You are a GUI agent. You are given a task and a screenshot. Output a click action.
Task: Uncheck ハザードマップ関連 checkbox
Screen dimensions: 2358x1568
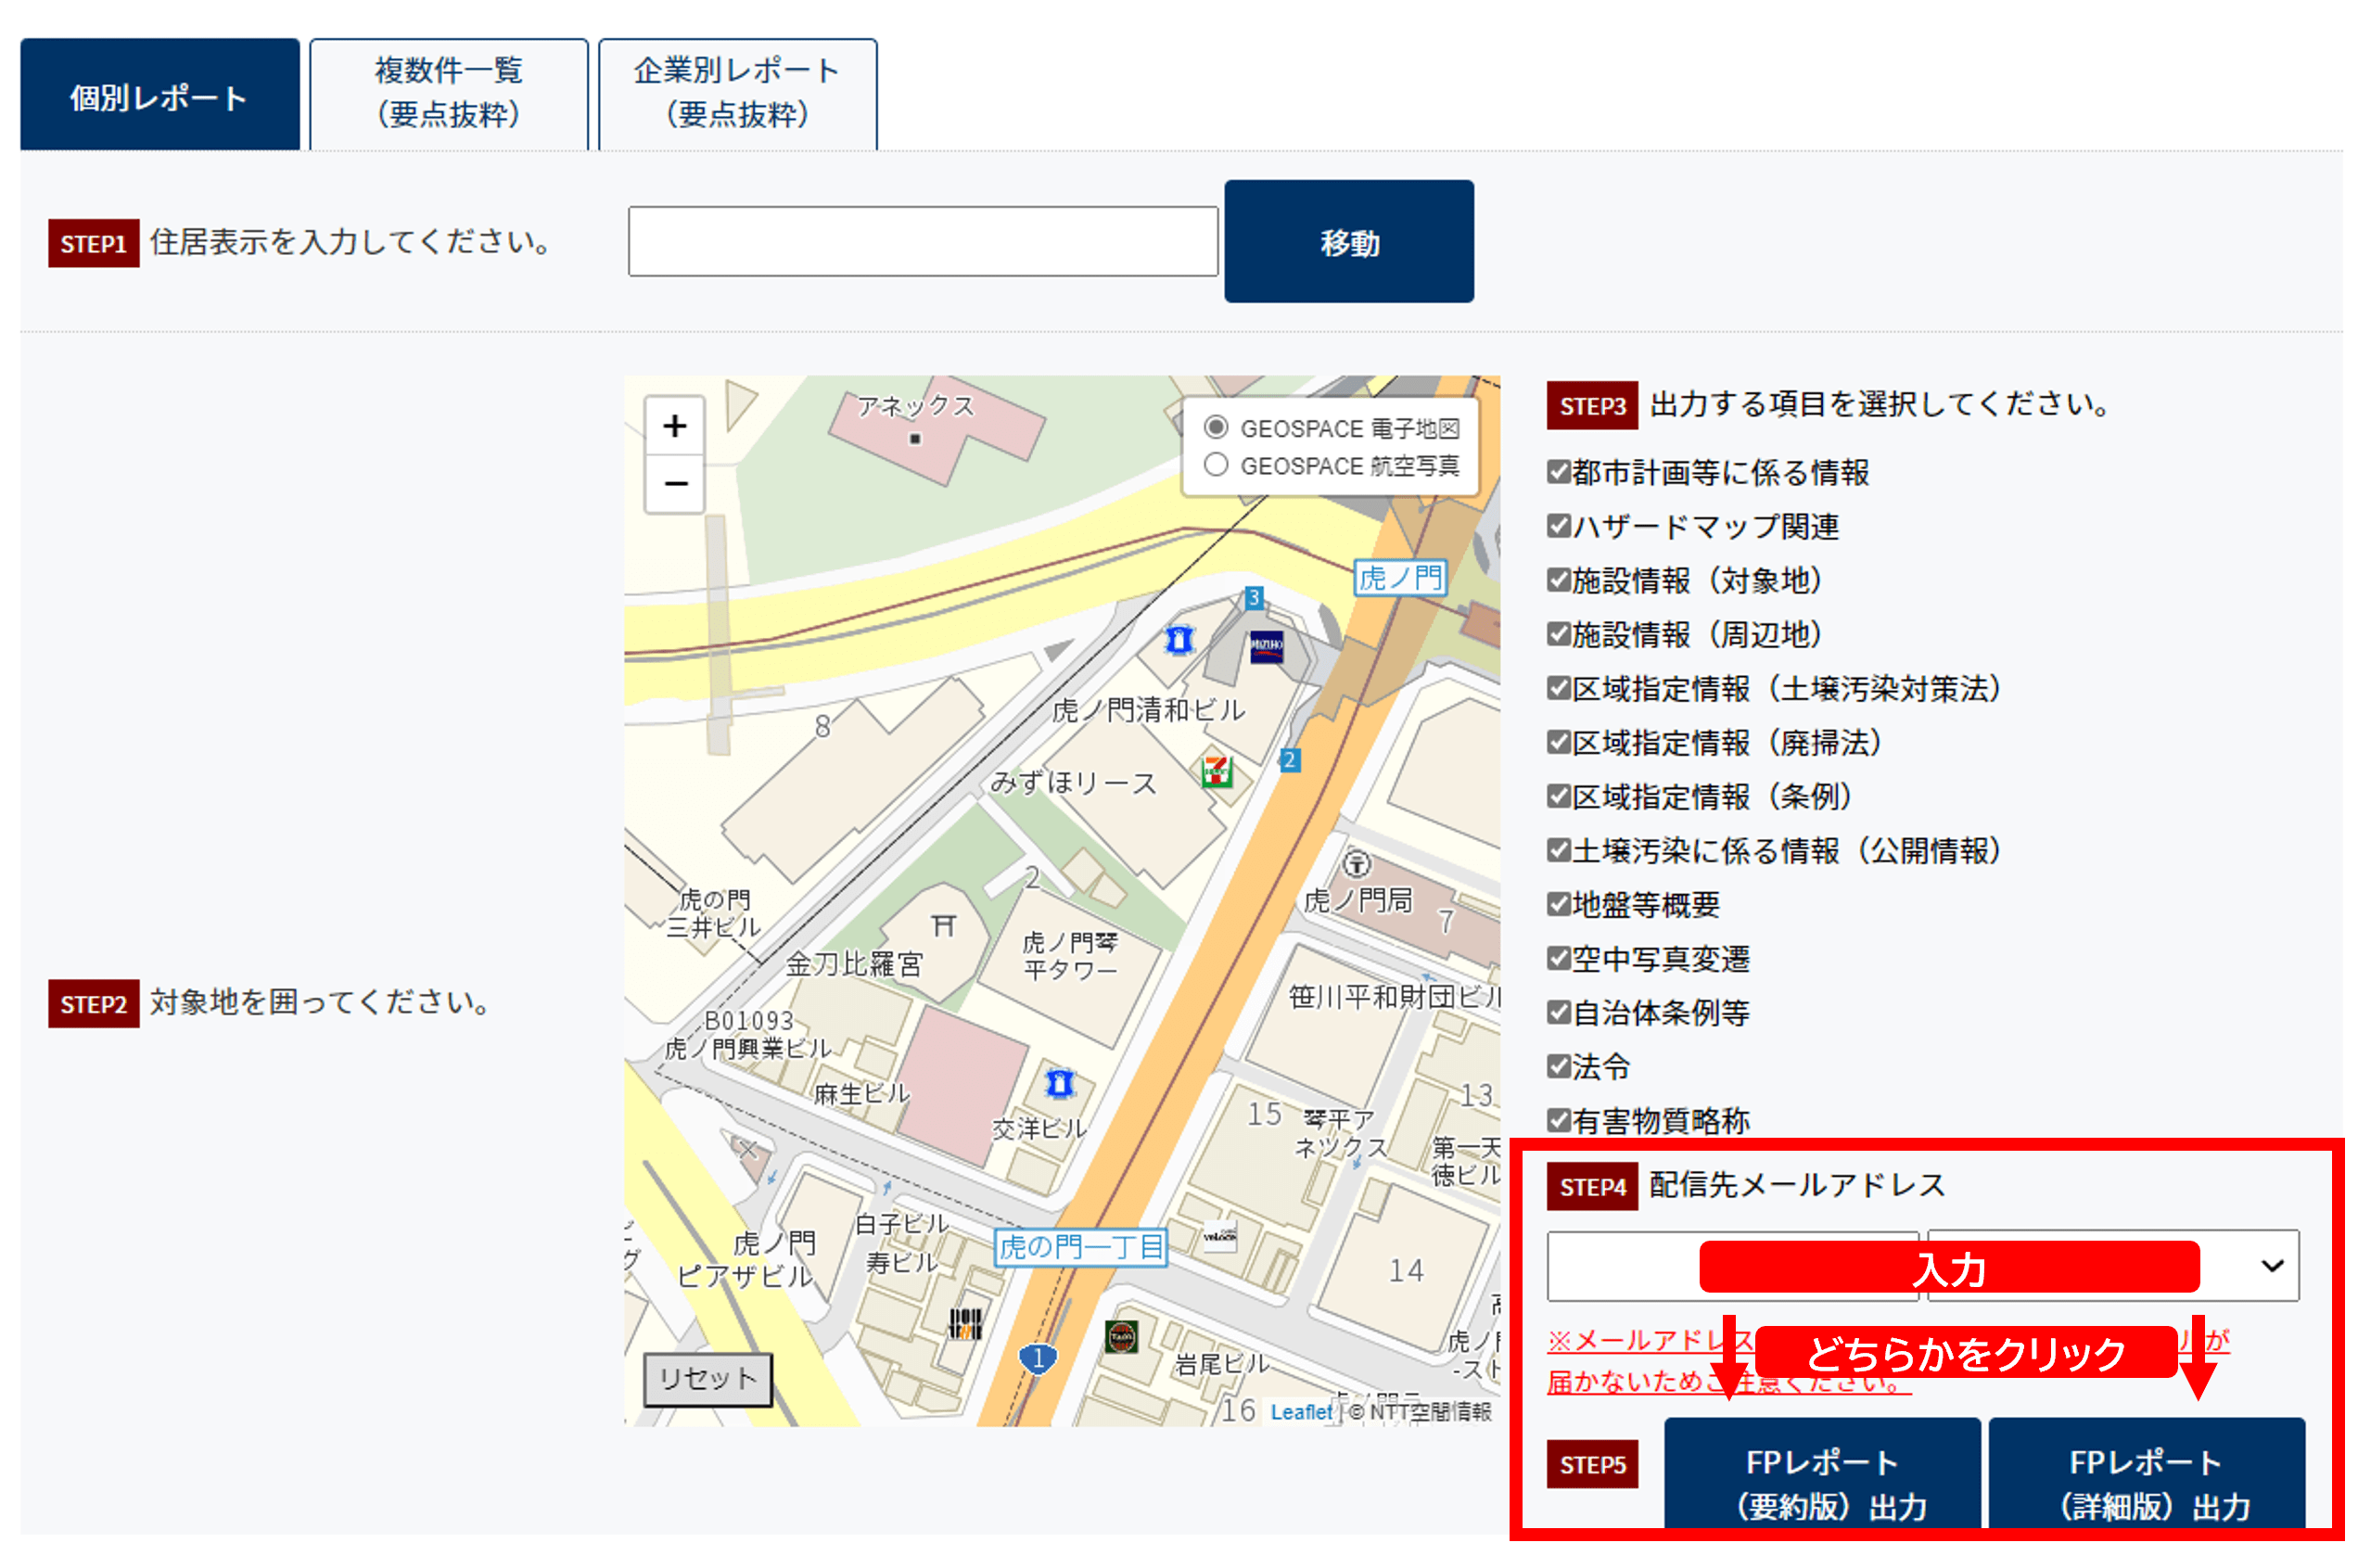[x=1558, y=526]
